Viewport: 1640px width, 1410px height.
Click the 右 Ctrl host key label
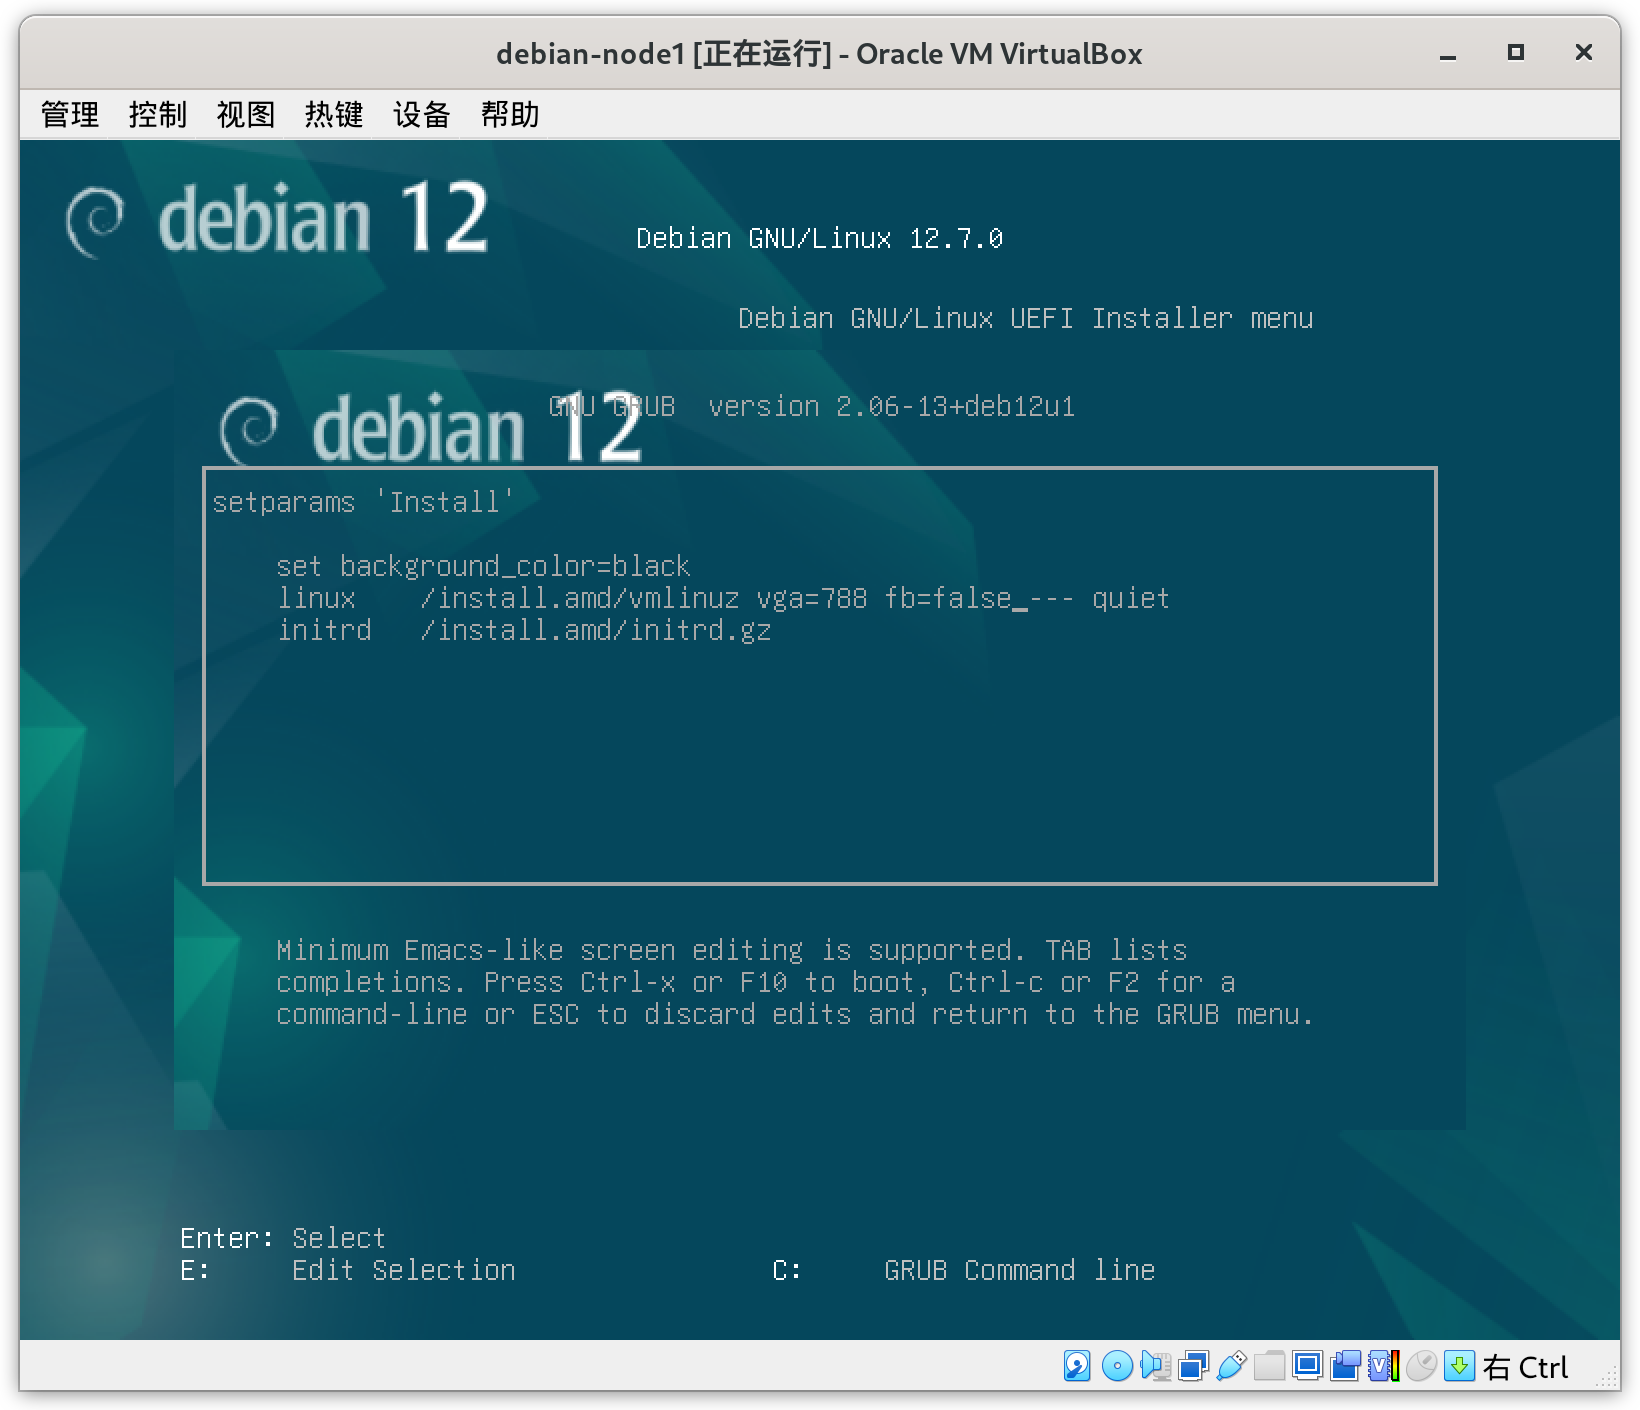1526,1367
